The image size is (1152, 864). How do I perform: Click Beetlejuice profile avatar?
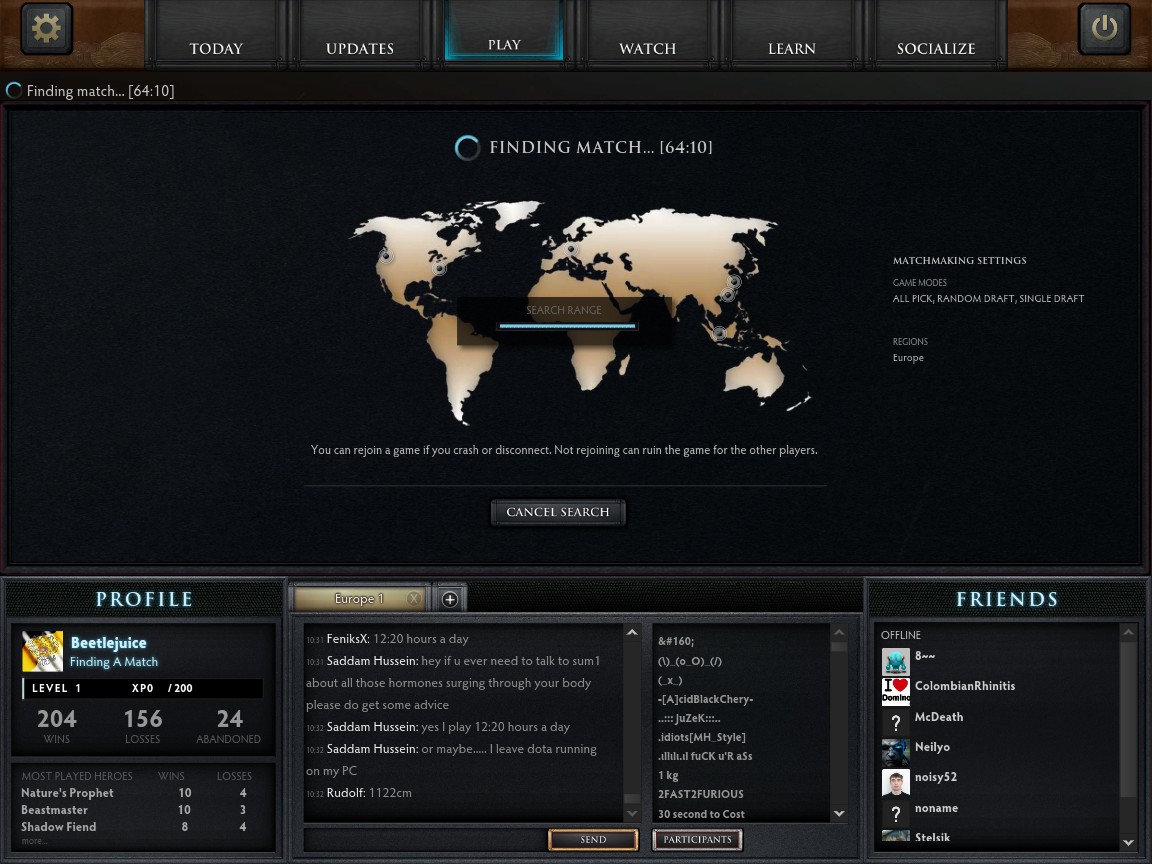coord(43,651)
